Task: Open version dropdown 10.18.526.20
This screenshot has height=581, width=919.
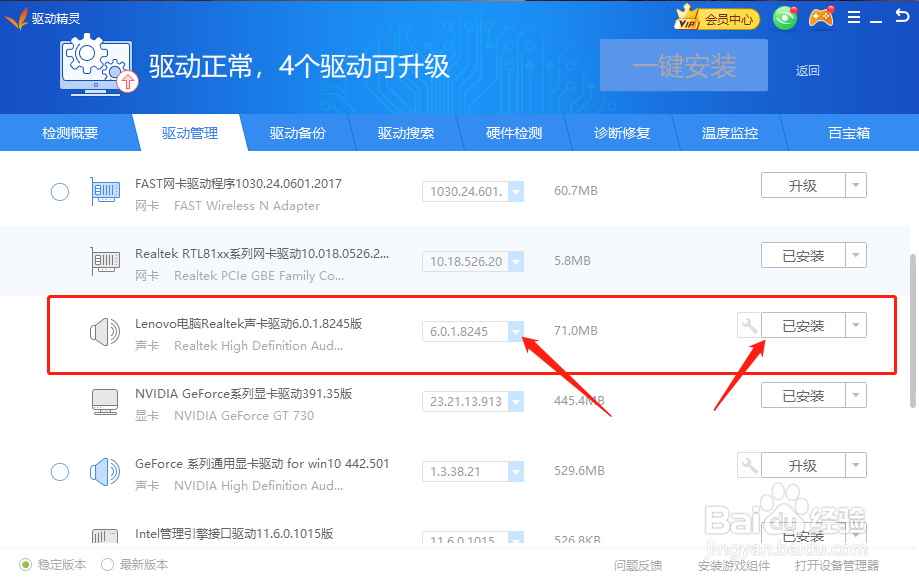Action: click(x=516, y=261)
